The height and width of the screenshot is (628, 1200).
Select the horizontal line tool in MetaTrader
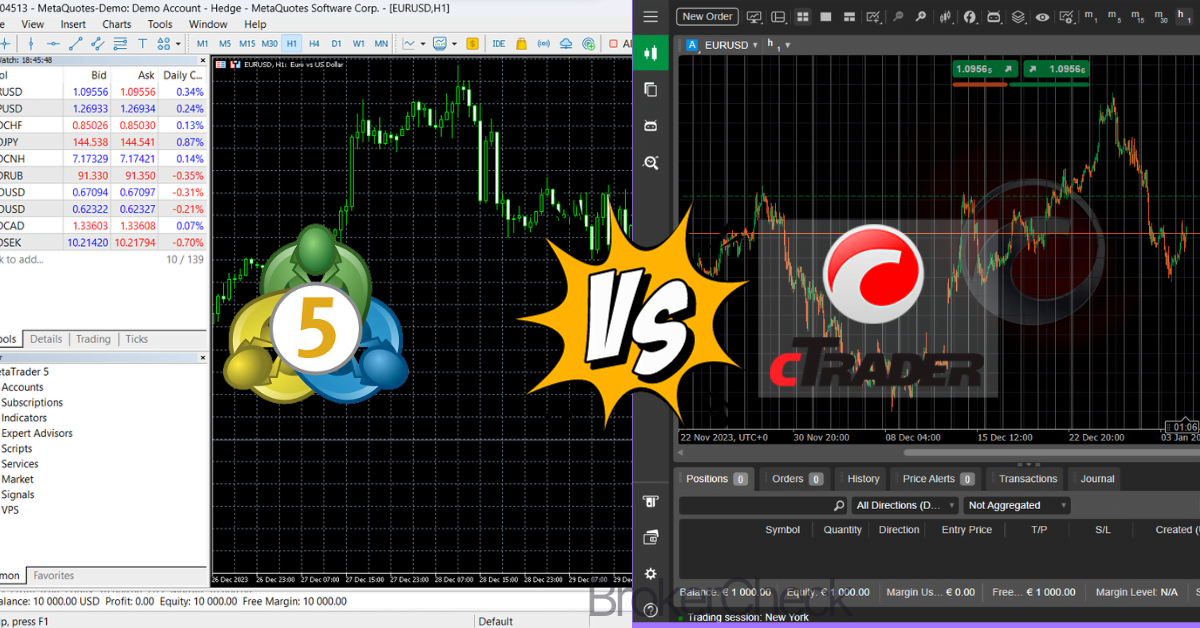click(x=54, y=44)
